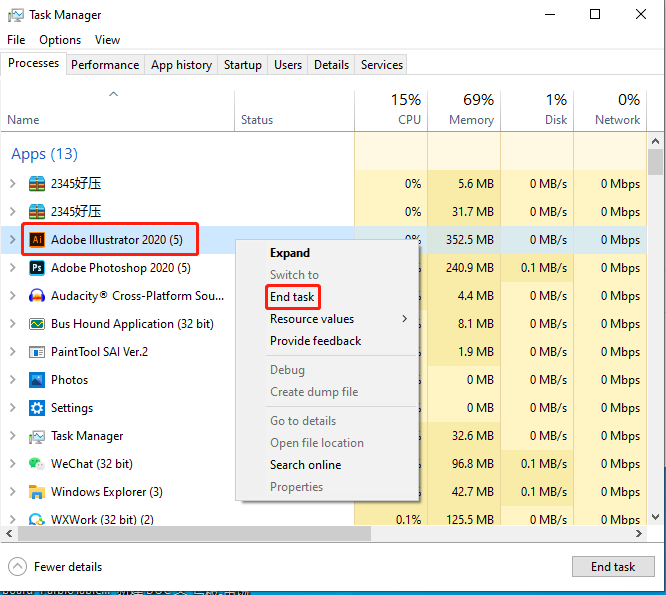
Task: Open the View menu
Action: (x=107, y=40)
